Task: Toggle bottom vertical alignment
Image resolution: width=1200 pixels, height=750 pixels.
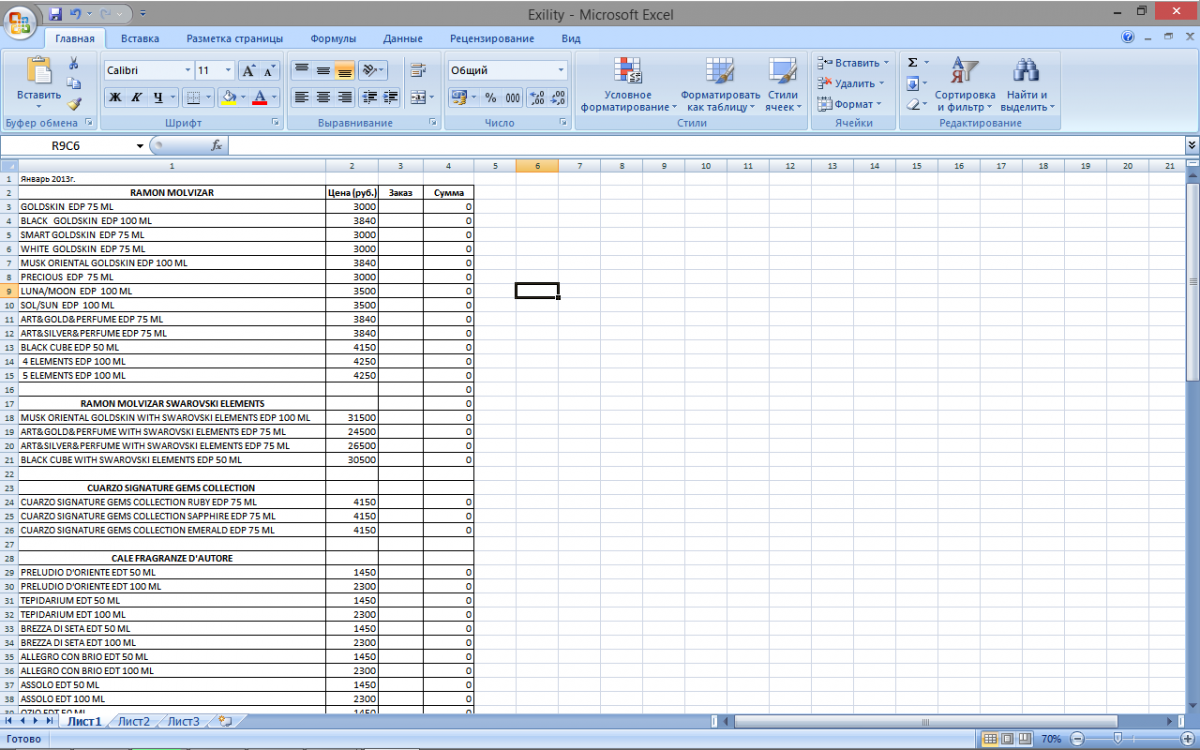Action: pos(345,71)
